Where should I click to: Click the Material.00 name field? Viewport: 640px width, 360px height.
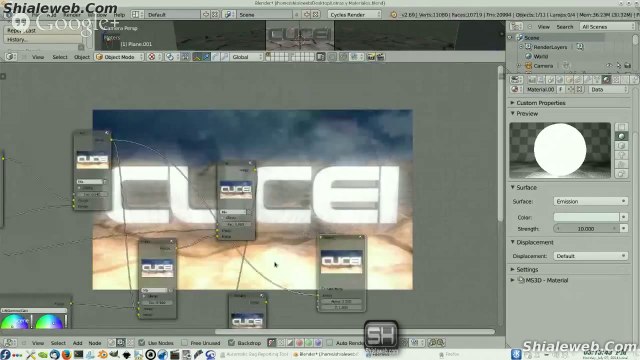tap(540, 89)
